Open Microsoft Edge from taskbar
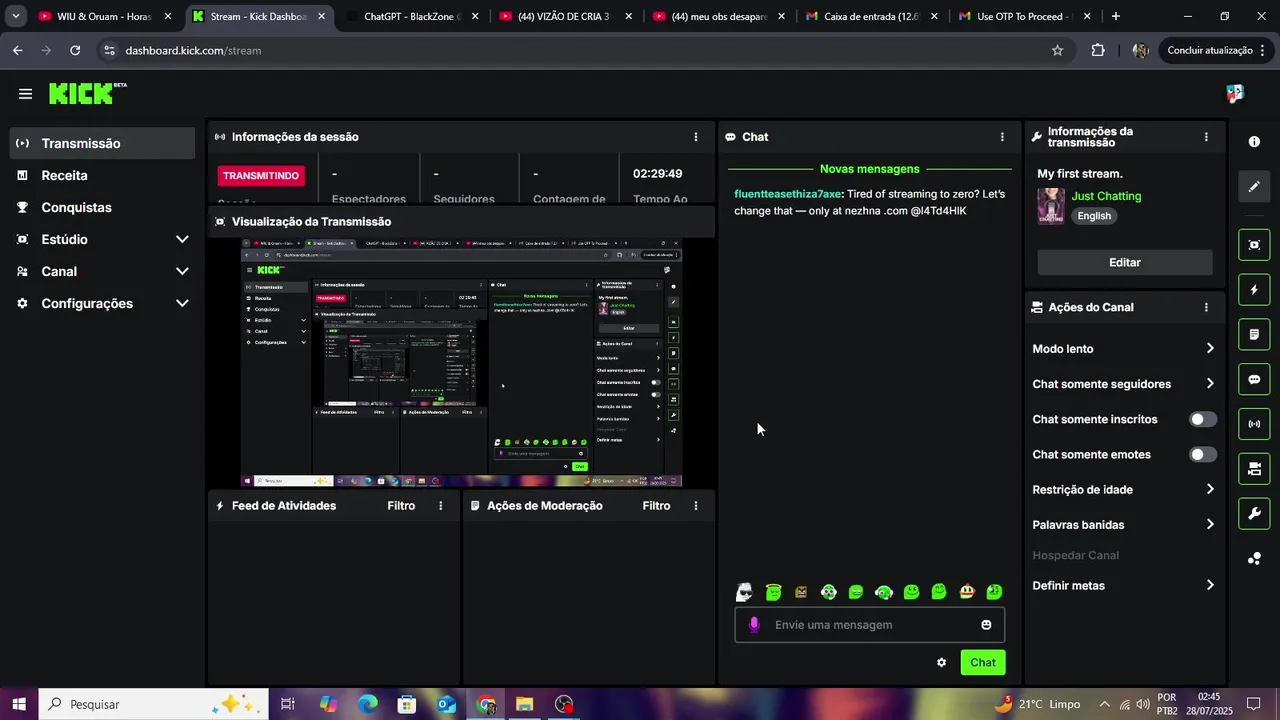The width and height of the screenshot is (1280, 720). (367, 705)
